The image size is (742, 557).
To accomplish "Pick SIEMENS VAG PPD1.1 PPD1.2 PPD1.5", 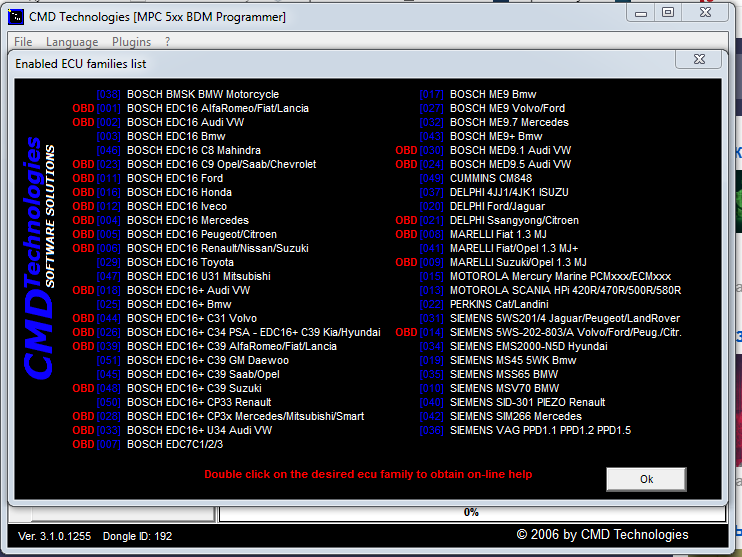I will point(540,430).
